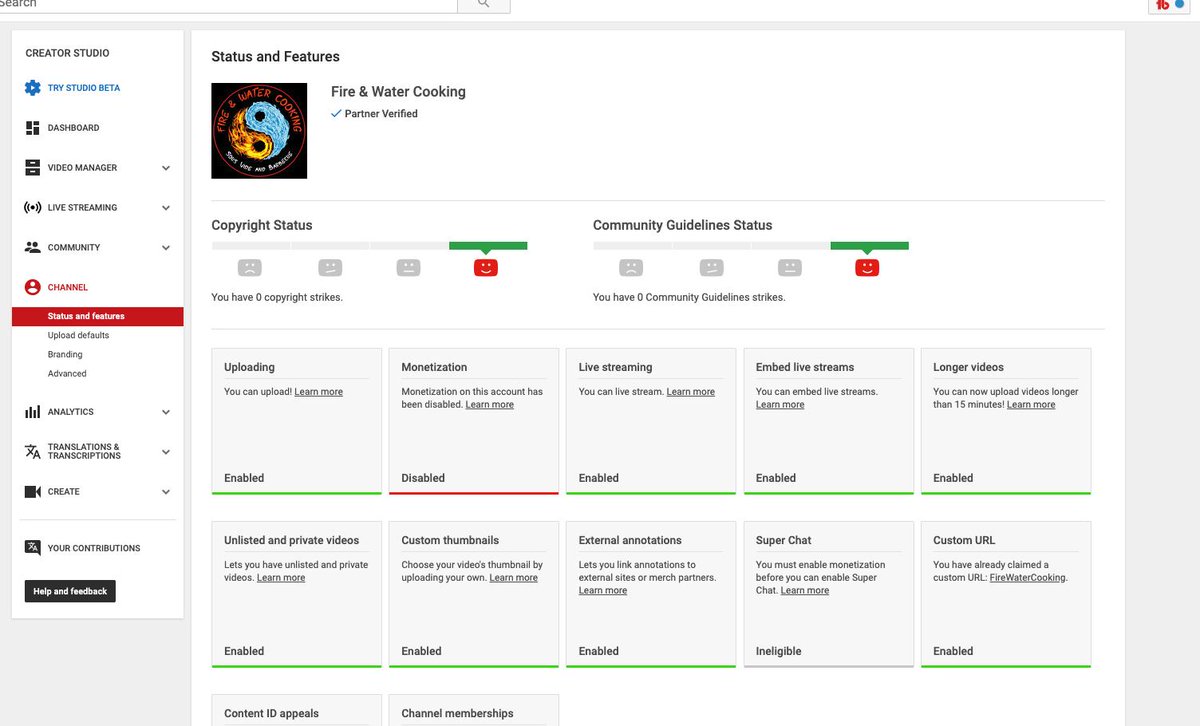
Task: Click in the Search input field
Action: (228, 5)
